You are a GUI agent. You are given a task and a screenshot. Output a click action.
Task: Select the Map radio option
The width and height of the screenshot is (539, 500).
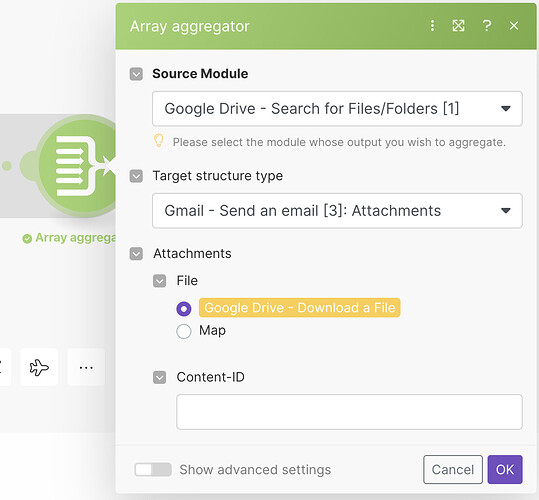184,331
